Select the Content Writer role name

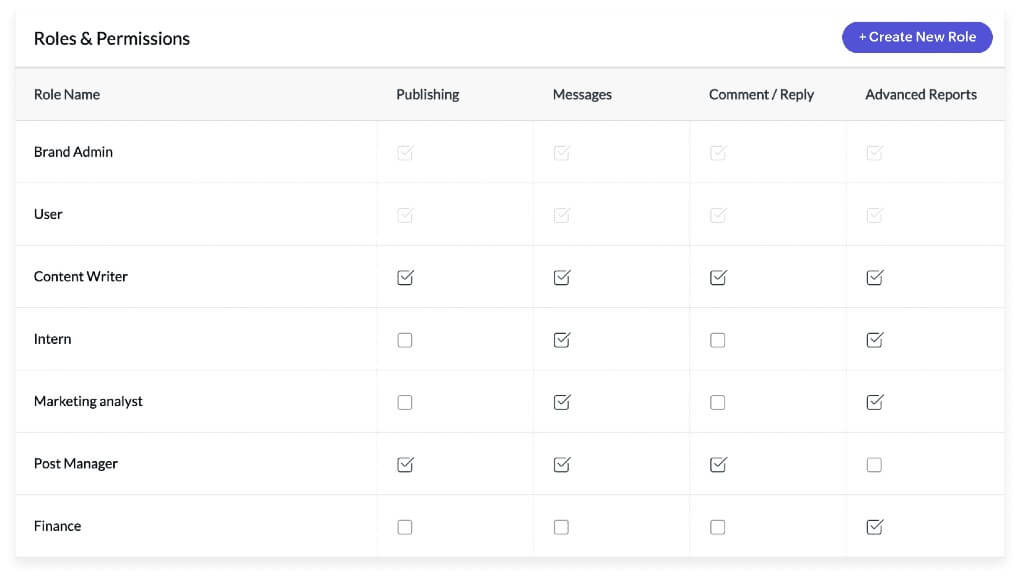(80, 277)
